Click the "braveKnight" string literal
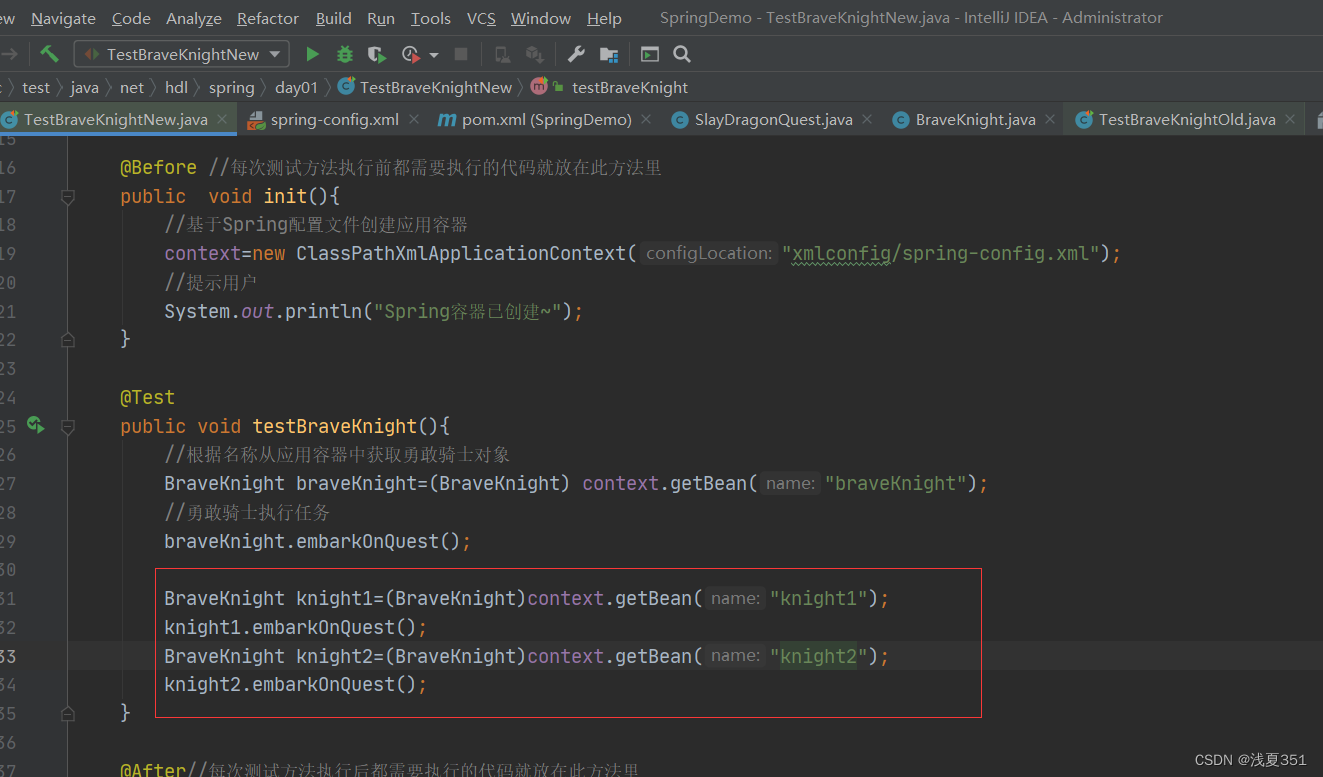Screen dimensions: 1323x777 coord(895,483)
